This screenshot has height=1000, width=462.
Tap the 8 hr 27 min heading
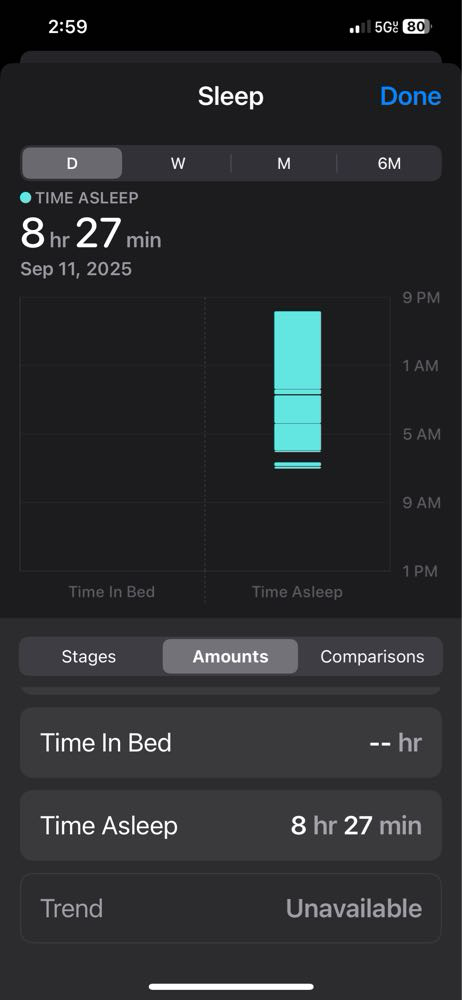91,234
